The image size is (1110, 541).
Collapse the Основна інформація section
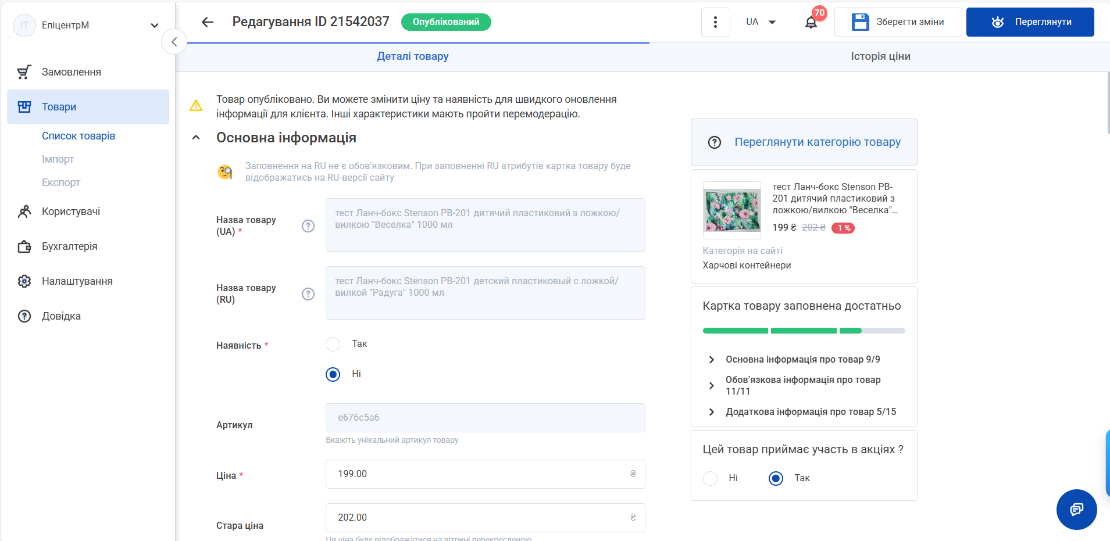coord(196,138)
